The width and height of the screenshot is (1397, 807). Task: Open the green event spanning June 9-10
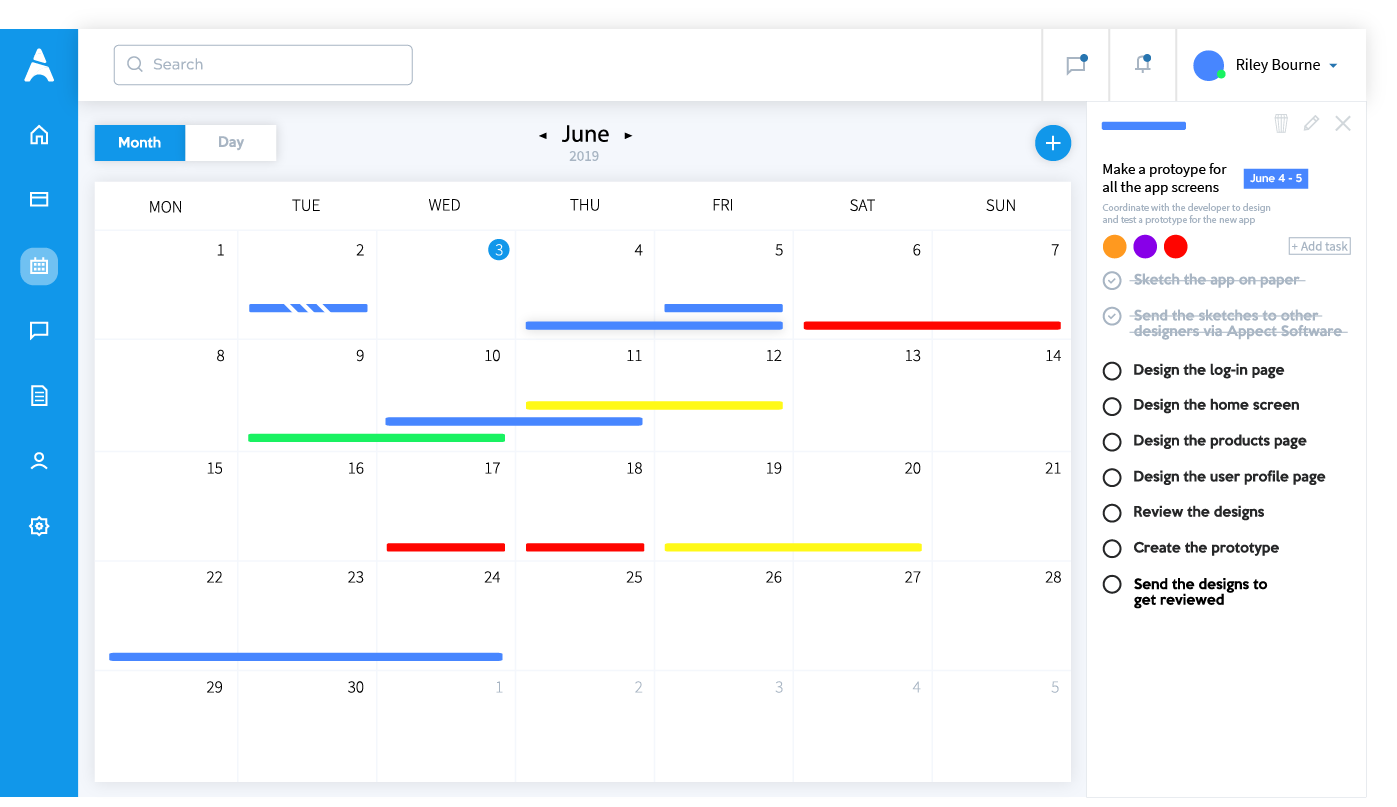click(x=376, y=438)
